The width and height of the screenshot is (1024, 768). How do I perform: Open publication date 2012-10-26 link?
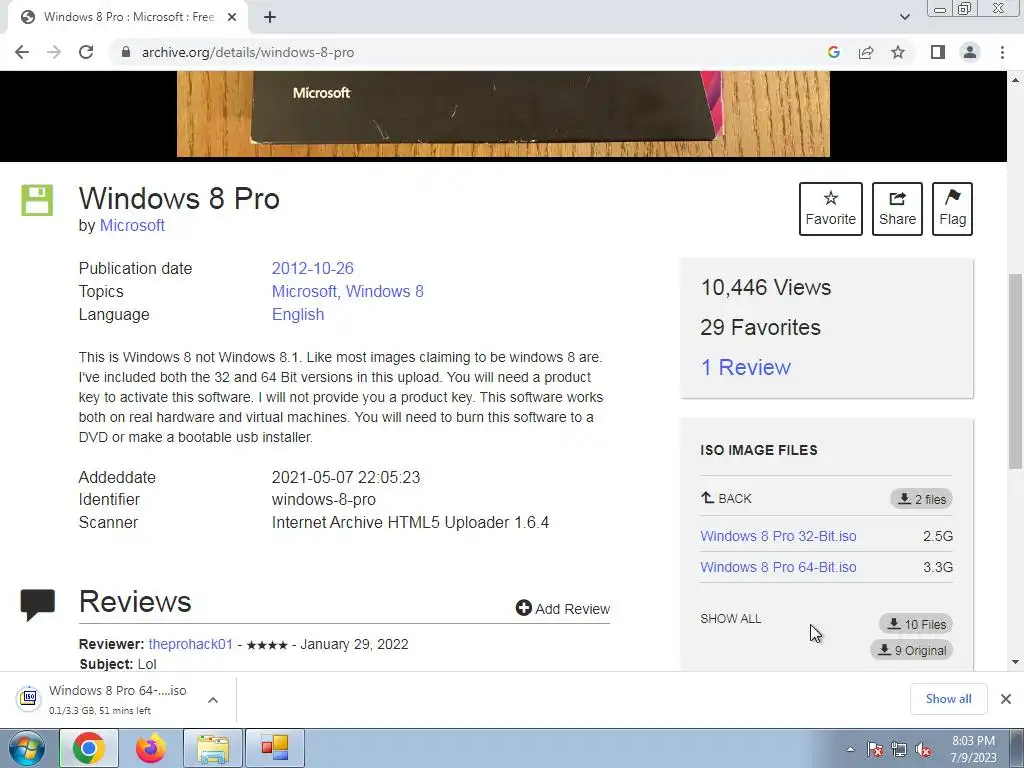[x=312, y=268]
